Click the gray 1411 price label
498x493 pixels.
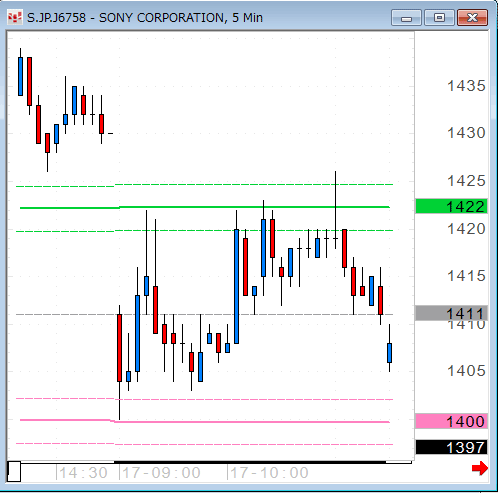click(452, 313)
